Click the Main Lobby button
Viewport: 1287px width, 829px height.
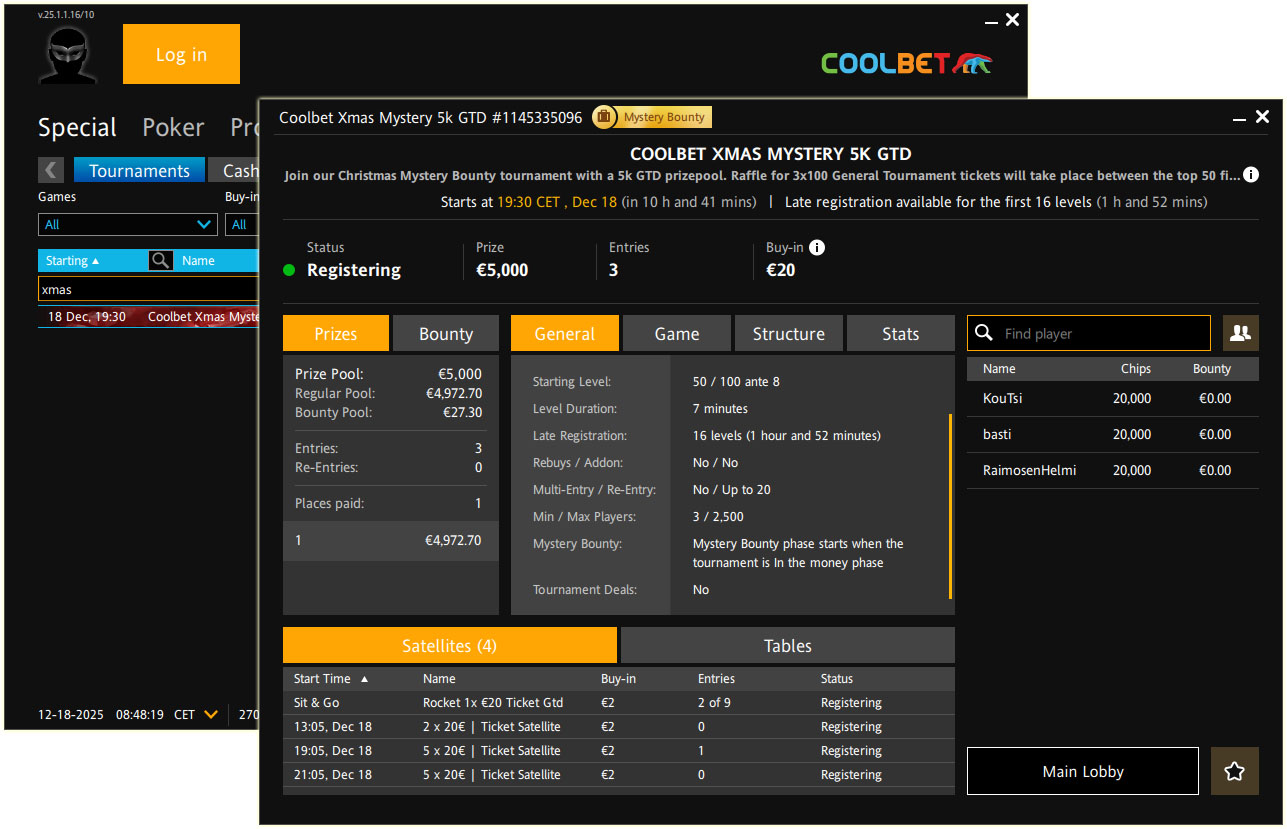[x=1082, y=771]
